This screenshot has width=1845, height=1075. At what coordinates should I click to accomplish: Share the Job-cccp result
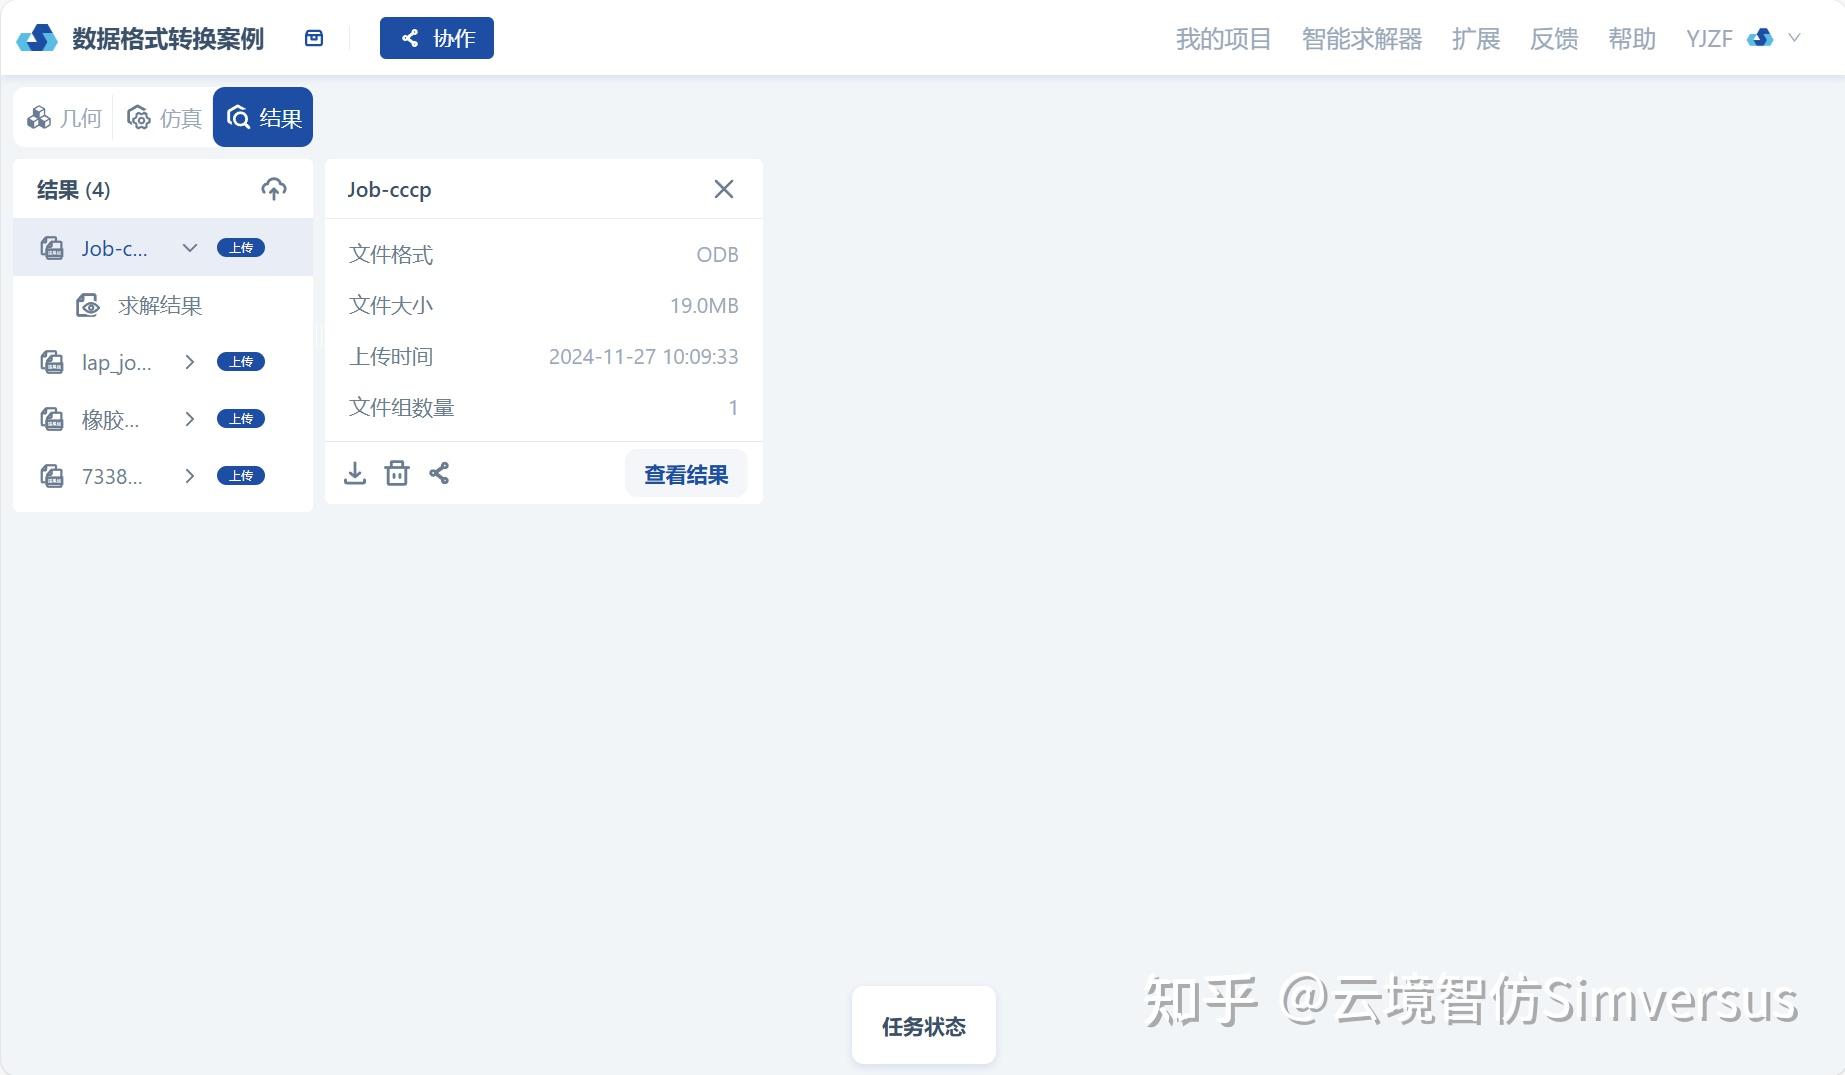tap(439, 473)
